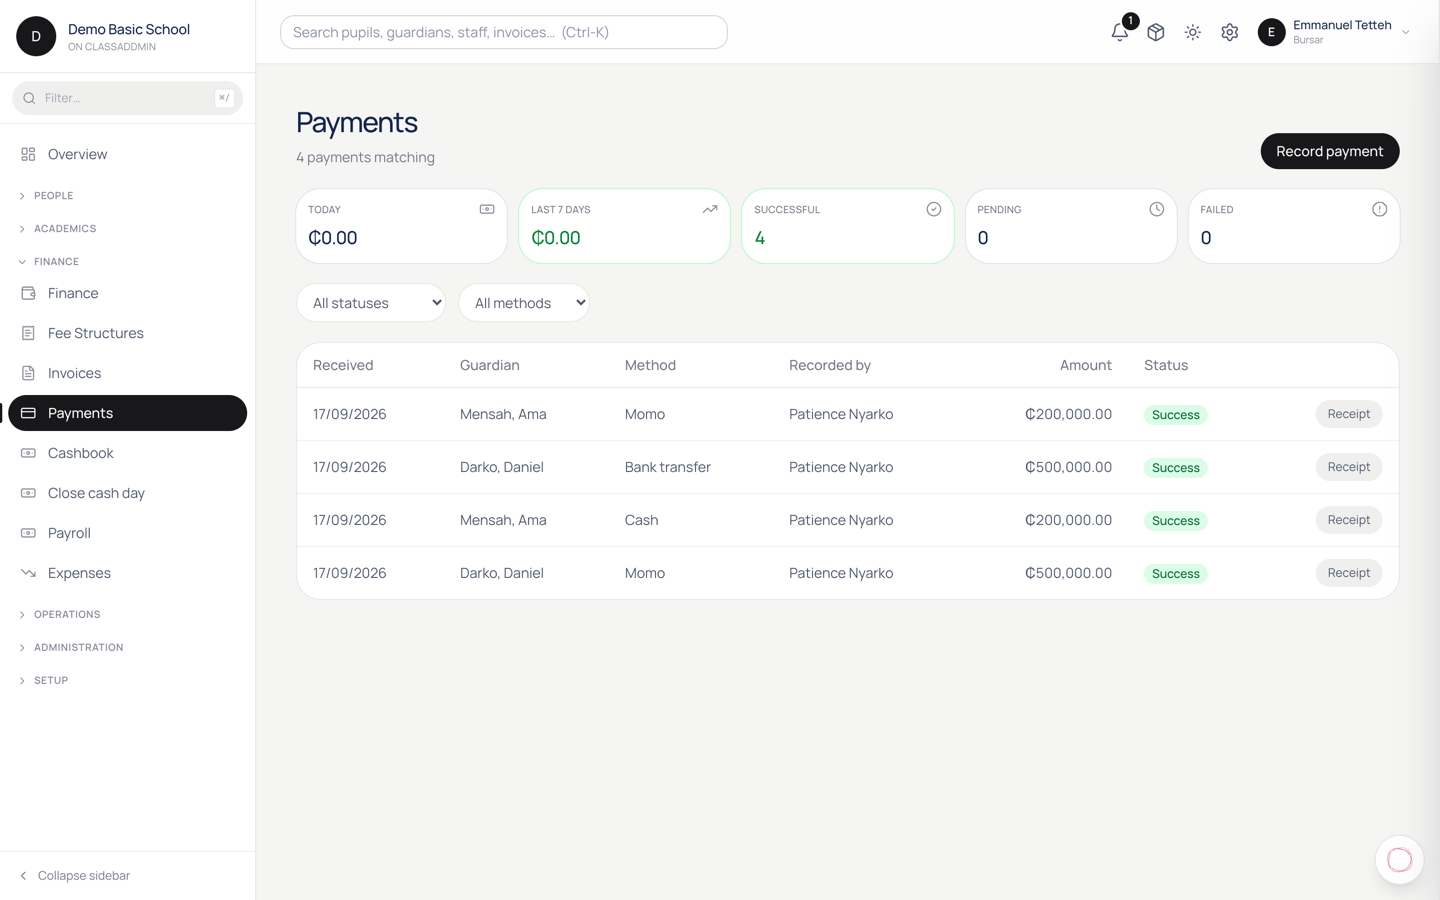Screen dimensions: 1440x900
Task: Open settings gear icon
Action: pos(1230,32)
